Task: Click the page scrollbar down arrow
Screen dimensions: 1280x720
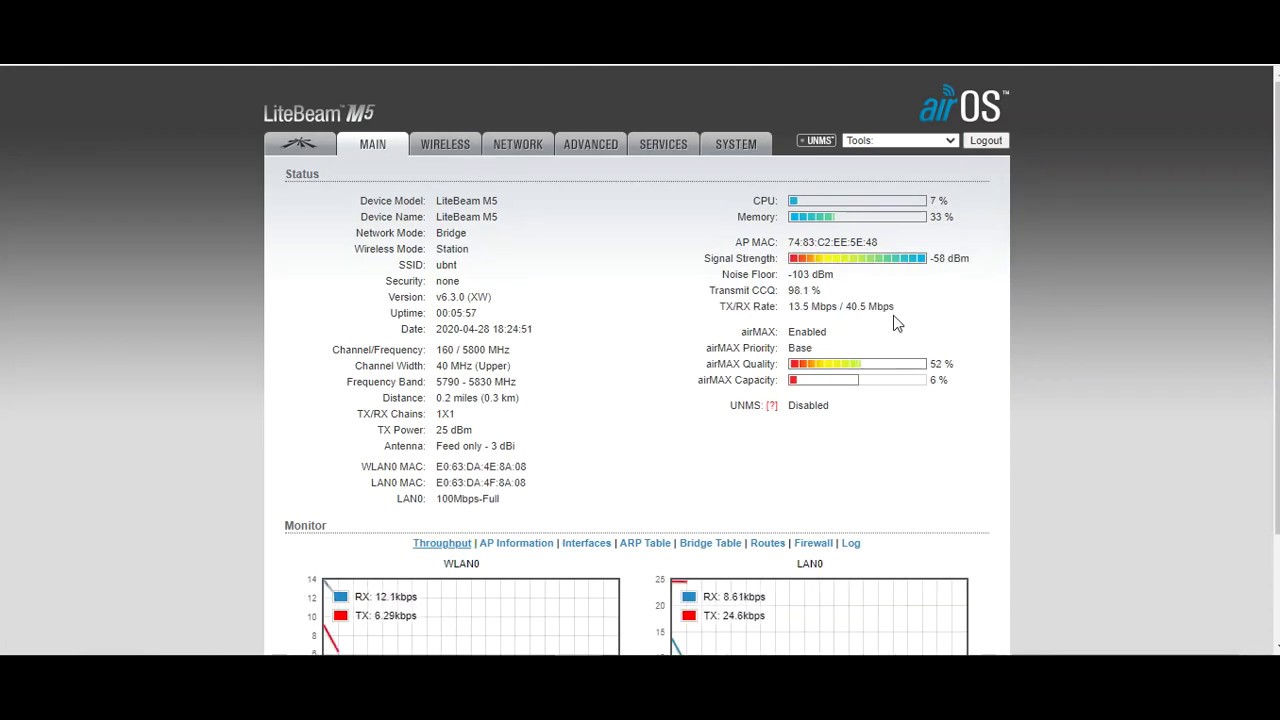Action: (1276, 647)
